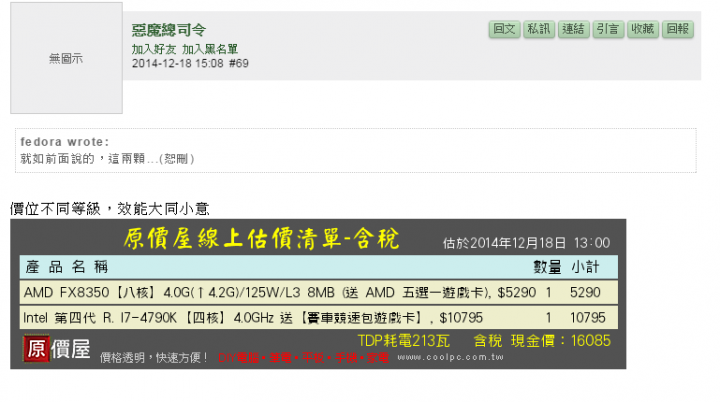Click post number #69
Screen dimensions: 720x402
[x=239, y=63]
